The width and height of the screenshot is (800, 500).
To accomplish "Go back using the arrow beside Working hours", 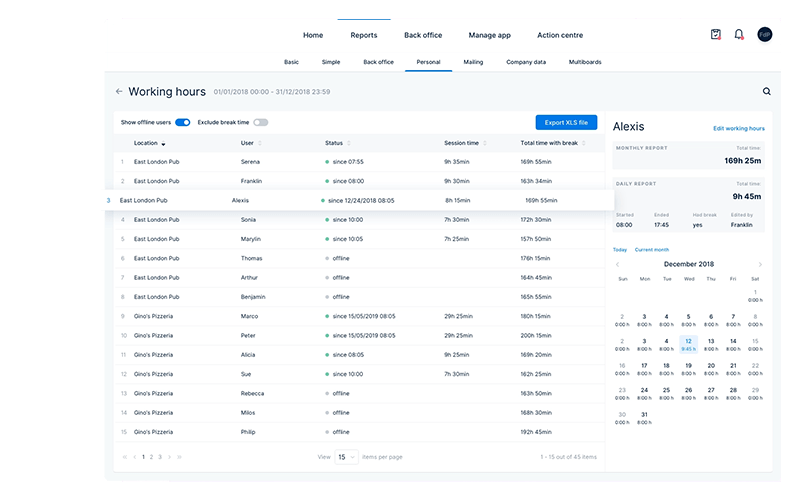I will (119, 92).
